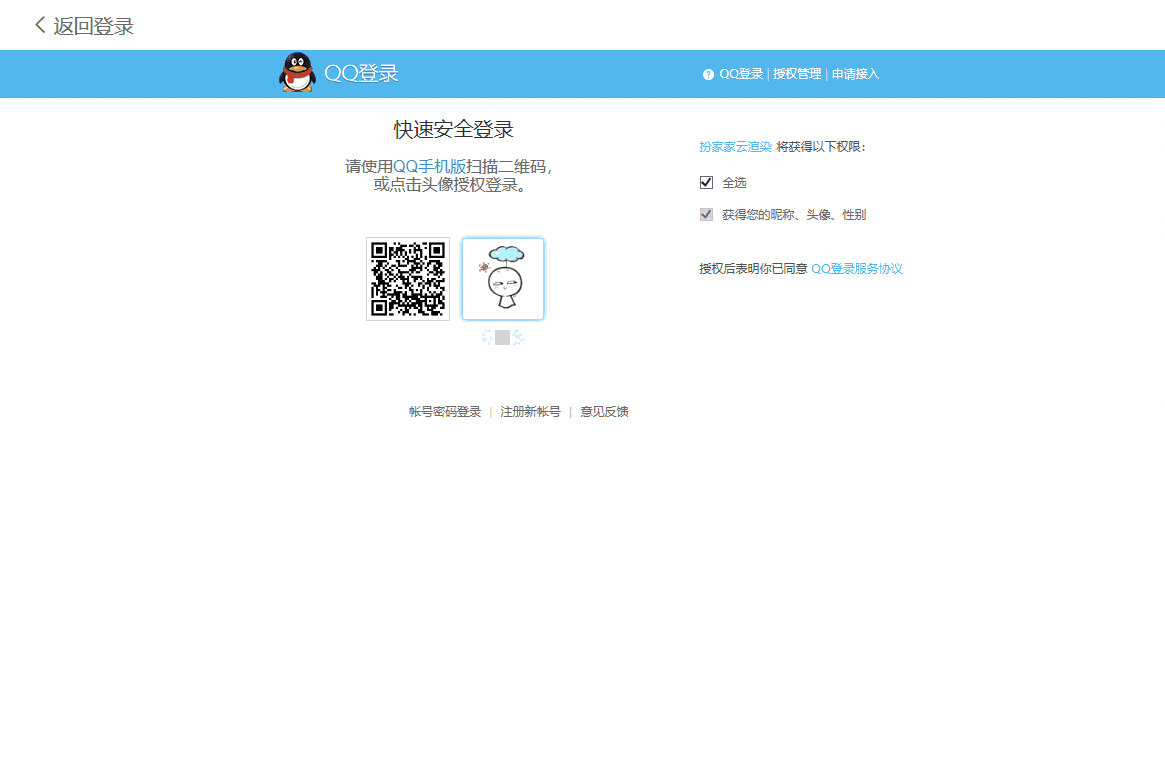
Task: Click the small blue icon right of gray square
Action: pyautogui.click(x=517, y=338)
